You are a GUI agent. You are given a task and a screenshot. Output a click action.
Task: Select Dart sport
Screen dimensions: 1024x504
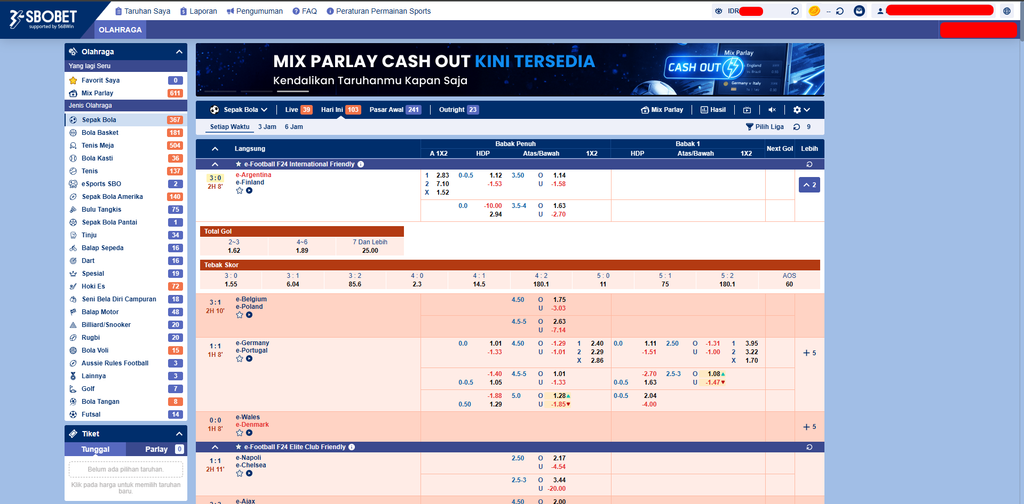pos(125,260)
